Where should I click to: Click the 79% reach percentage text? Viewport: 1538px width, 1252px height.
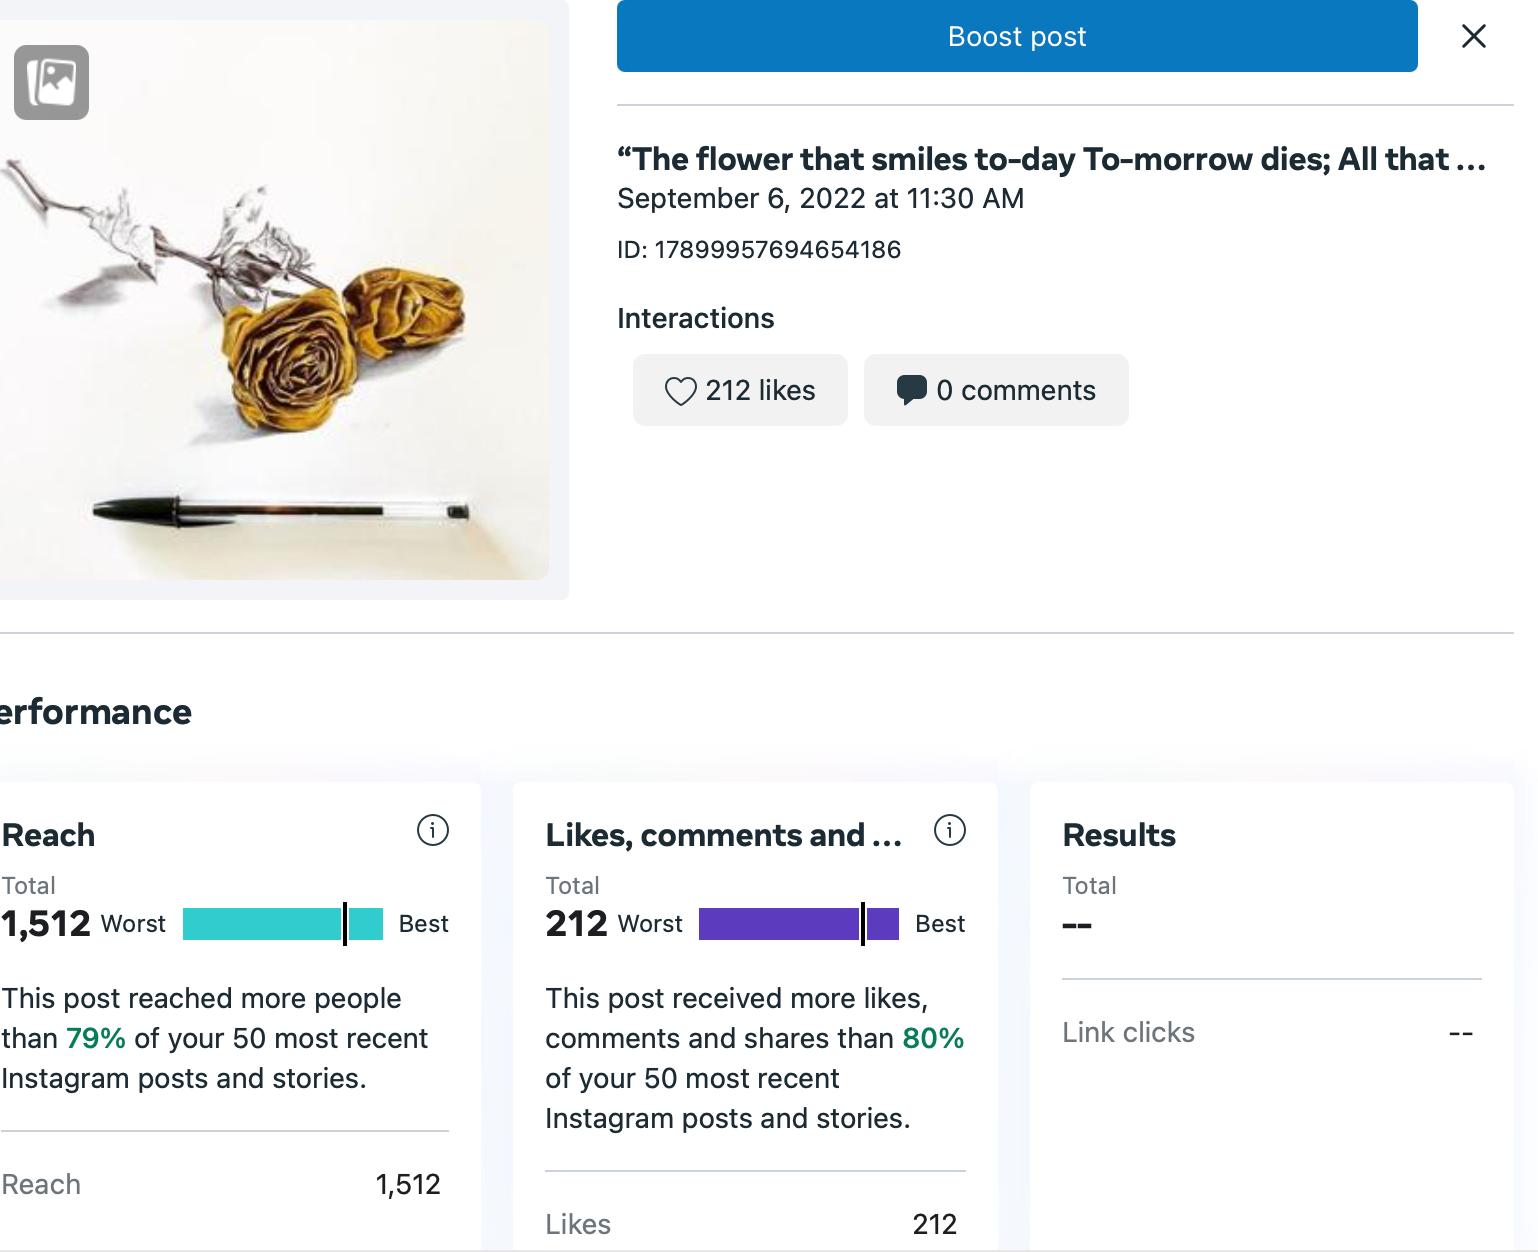(x=96, y=1038)
